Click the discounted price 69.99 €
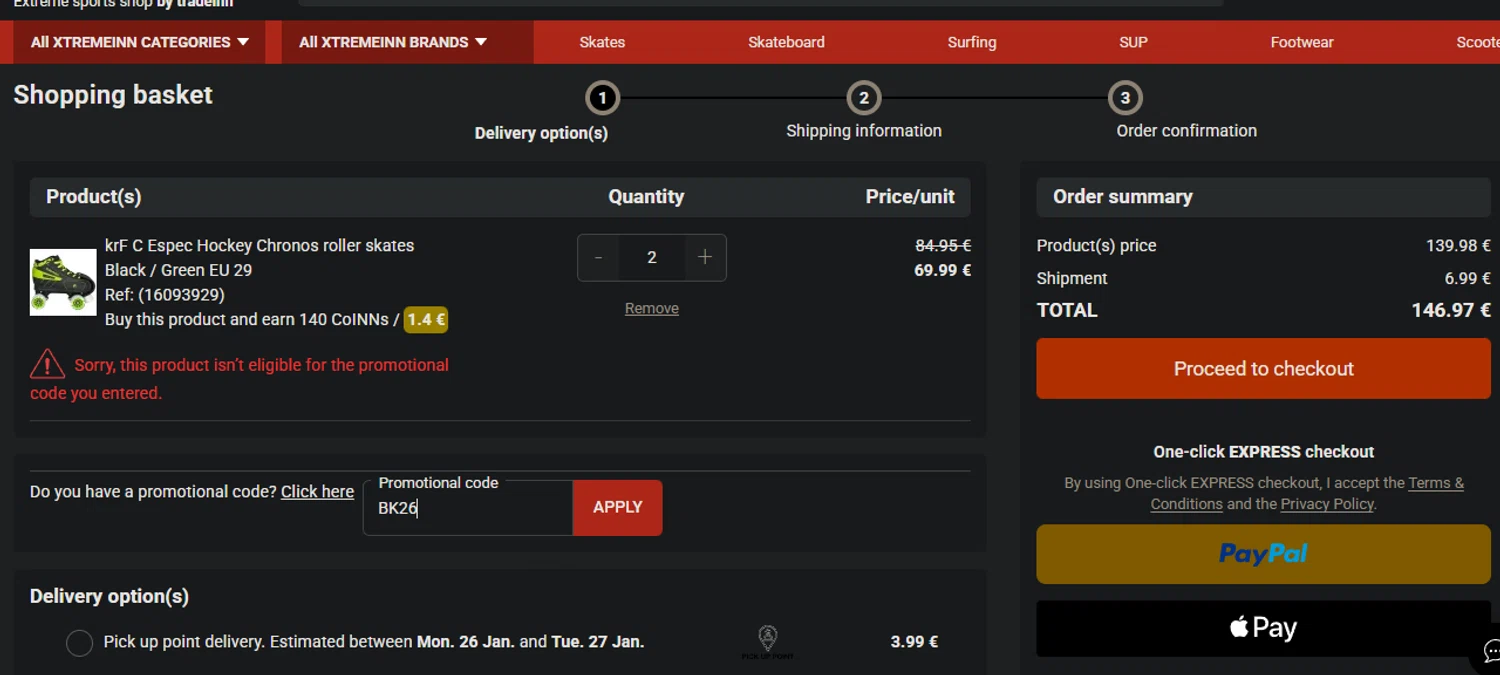 [942, 270]
